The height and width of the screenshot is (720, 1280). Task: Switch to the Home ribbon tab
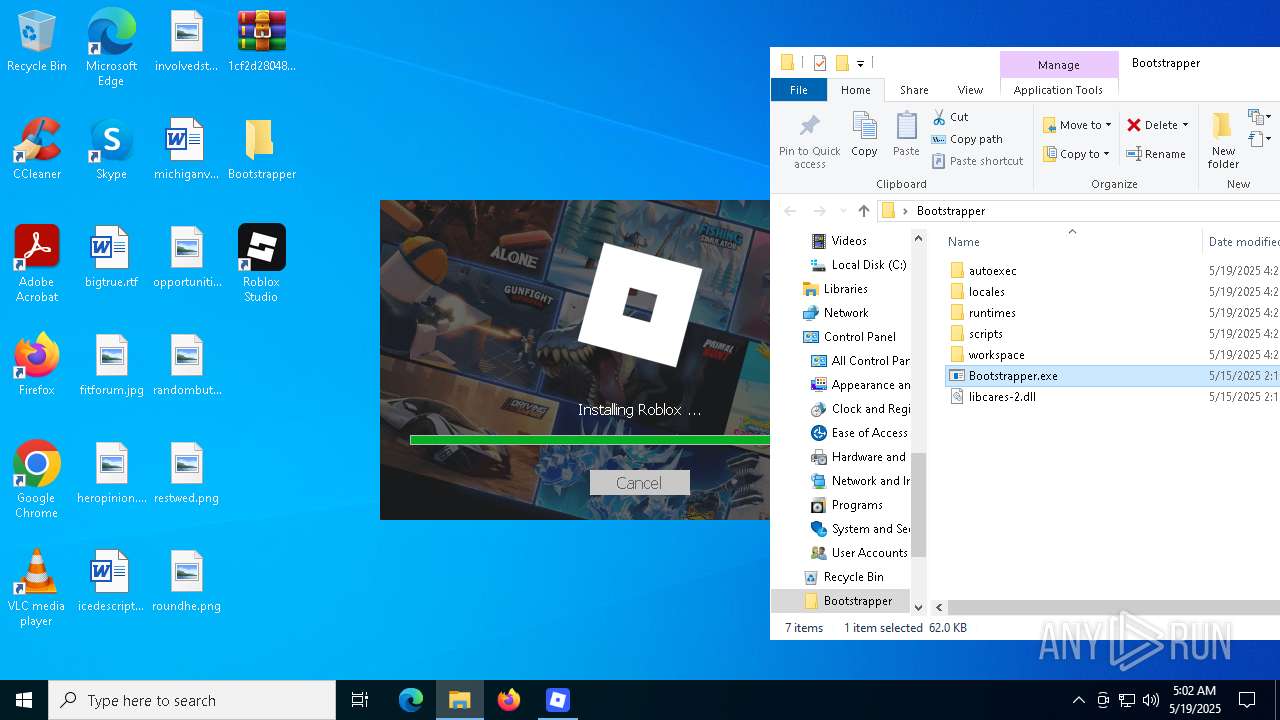855,90
